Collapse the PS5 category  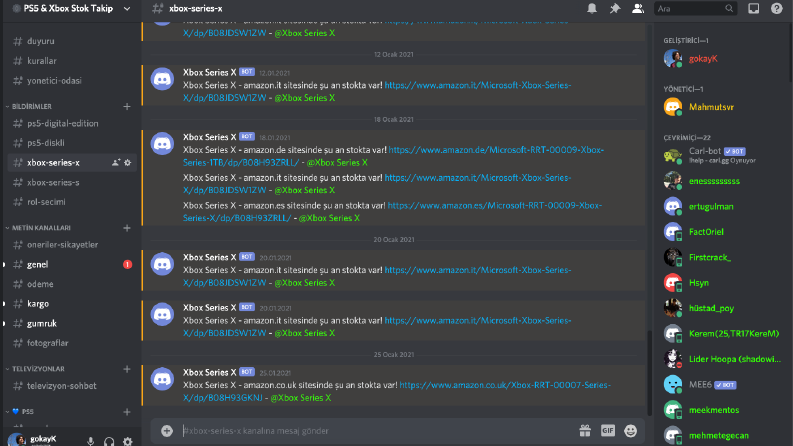(x=20, y=412)
